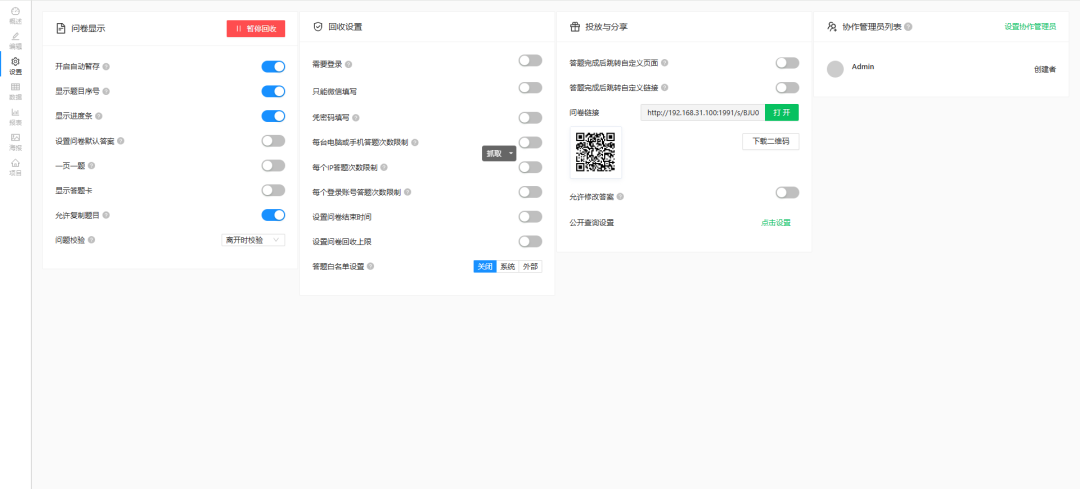Go to 报表 chart icon in sidebar

(15, 116)
